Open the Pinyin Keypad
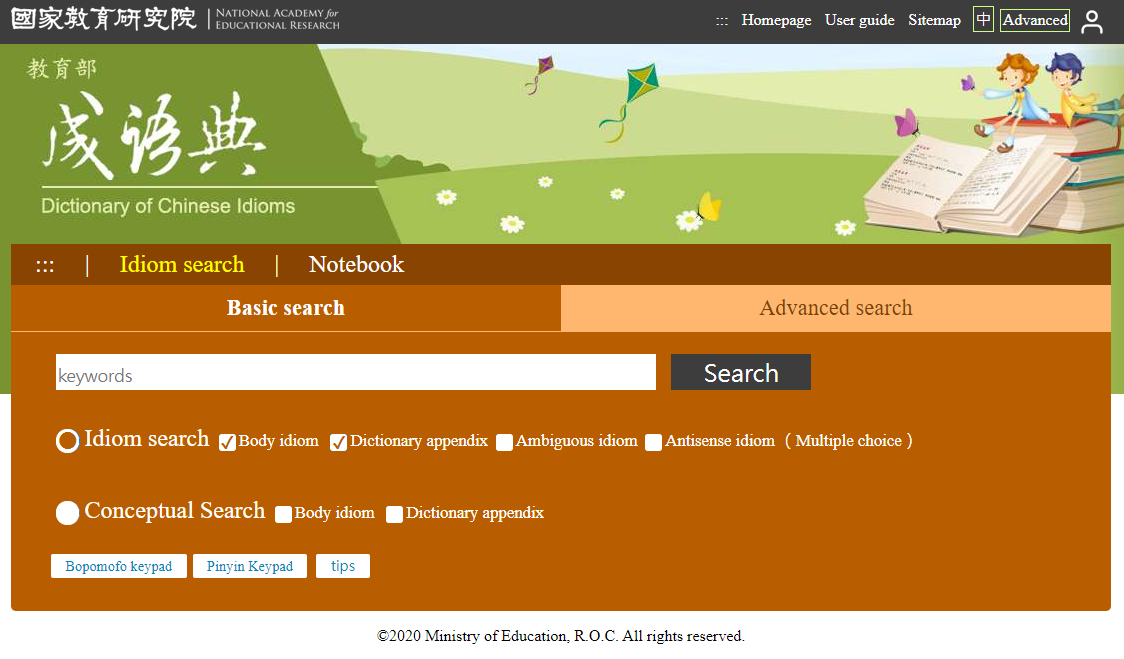Image resolution: width=1124 pixels, height=659 pixels. 249,566
